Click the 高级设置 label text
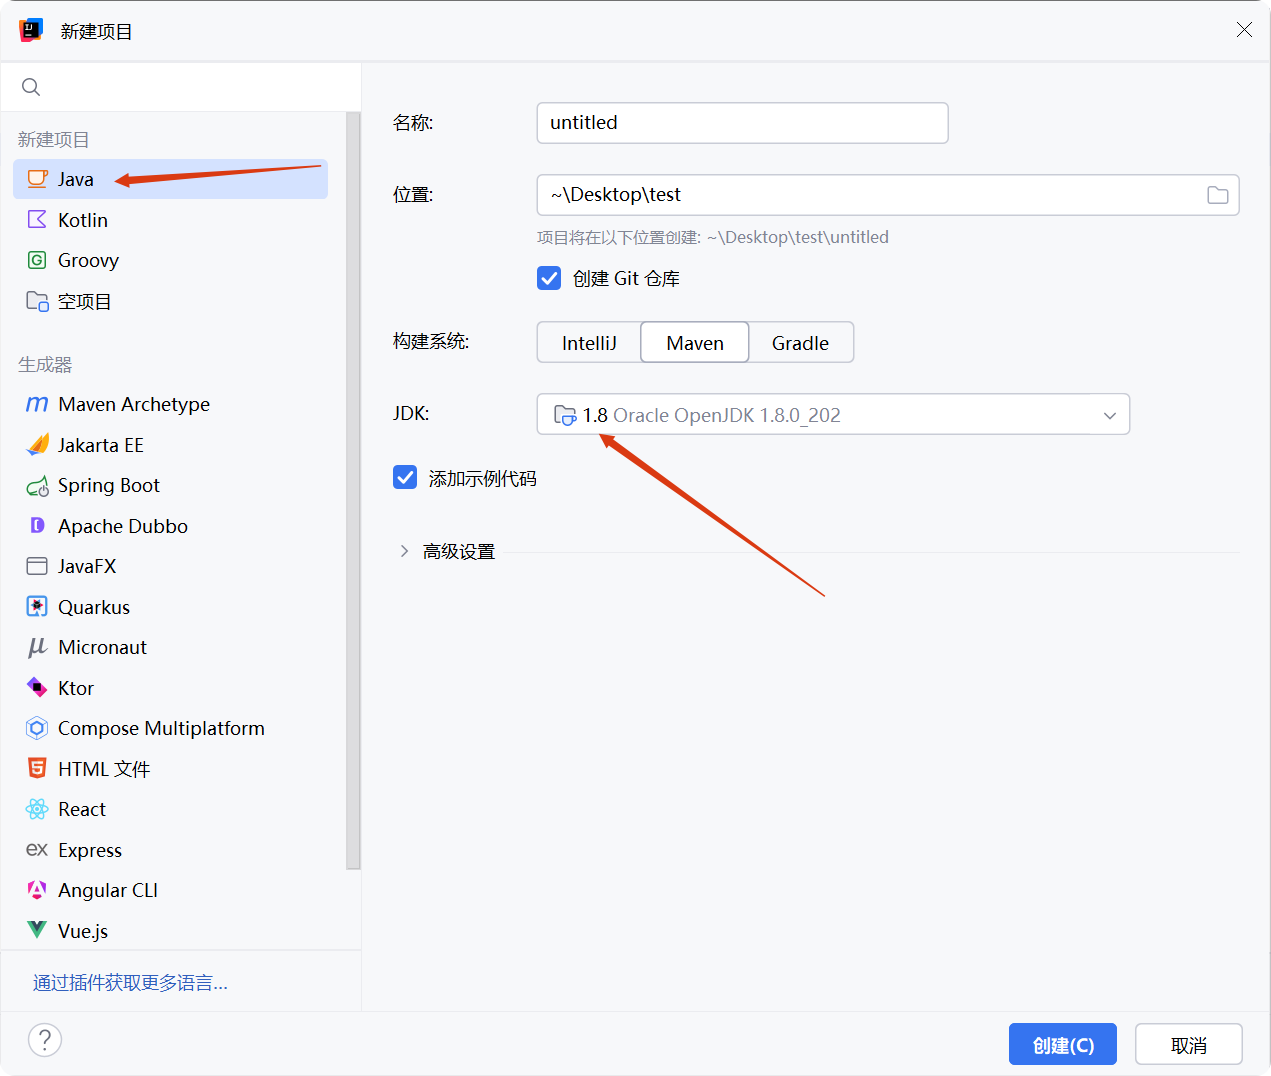Image resolution: width=1271 pixels, height=1076 pixels. (x=459, y=551)
